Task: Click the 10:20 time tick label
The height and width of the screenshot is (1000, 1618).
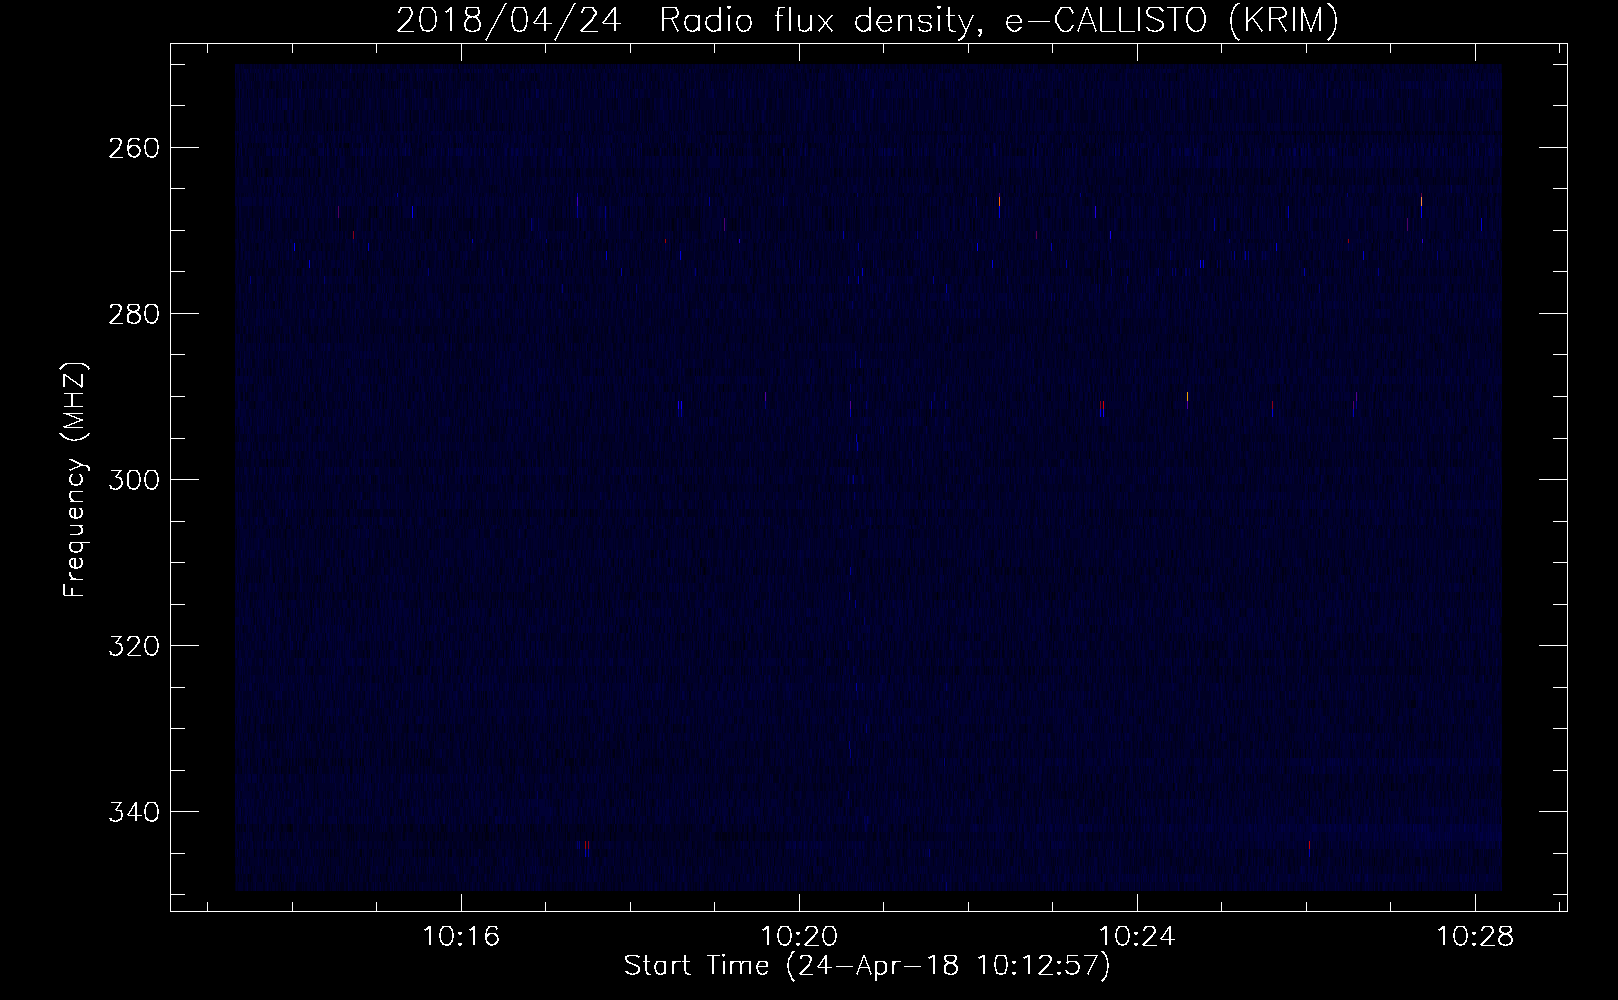Action: pos(799,937)
